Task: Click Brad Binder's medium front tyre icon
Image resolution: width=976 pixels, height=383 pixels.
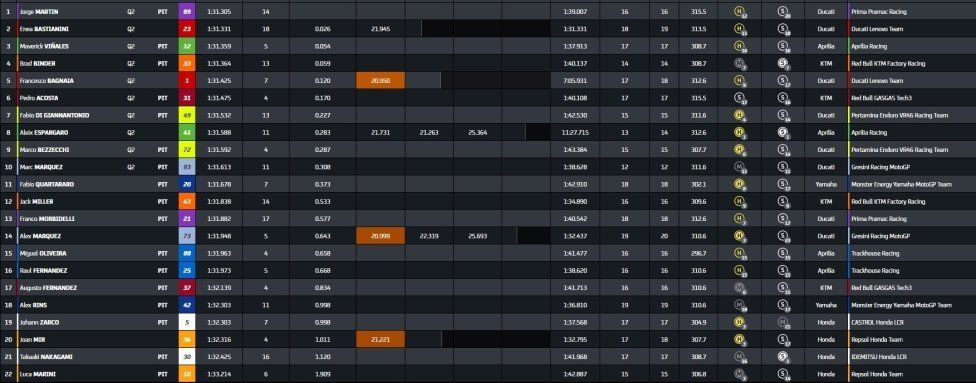Action: [739, 63]
